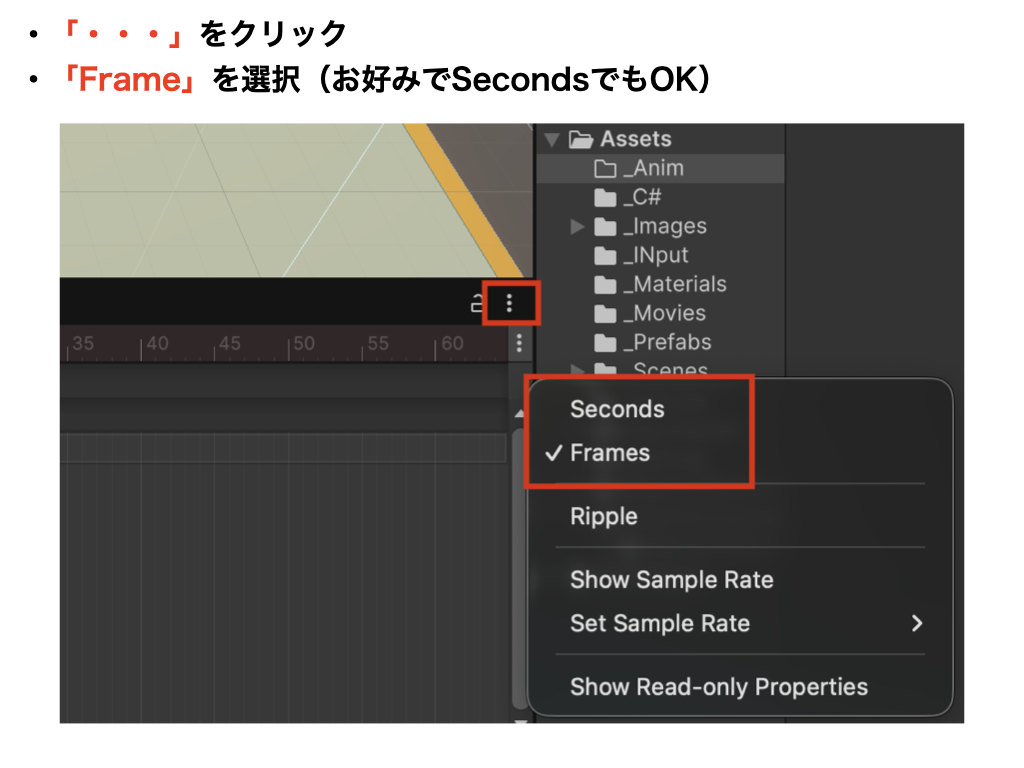Collapse the Assets folder tree

(x=551, y=140)
